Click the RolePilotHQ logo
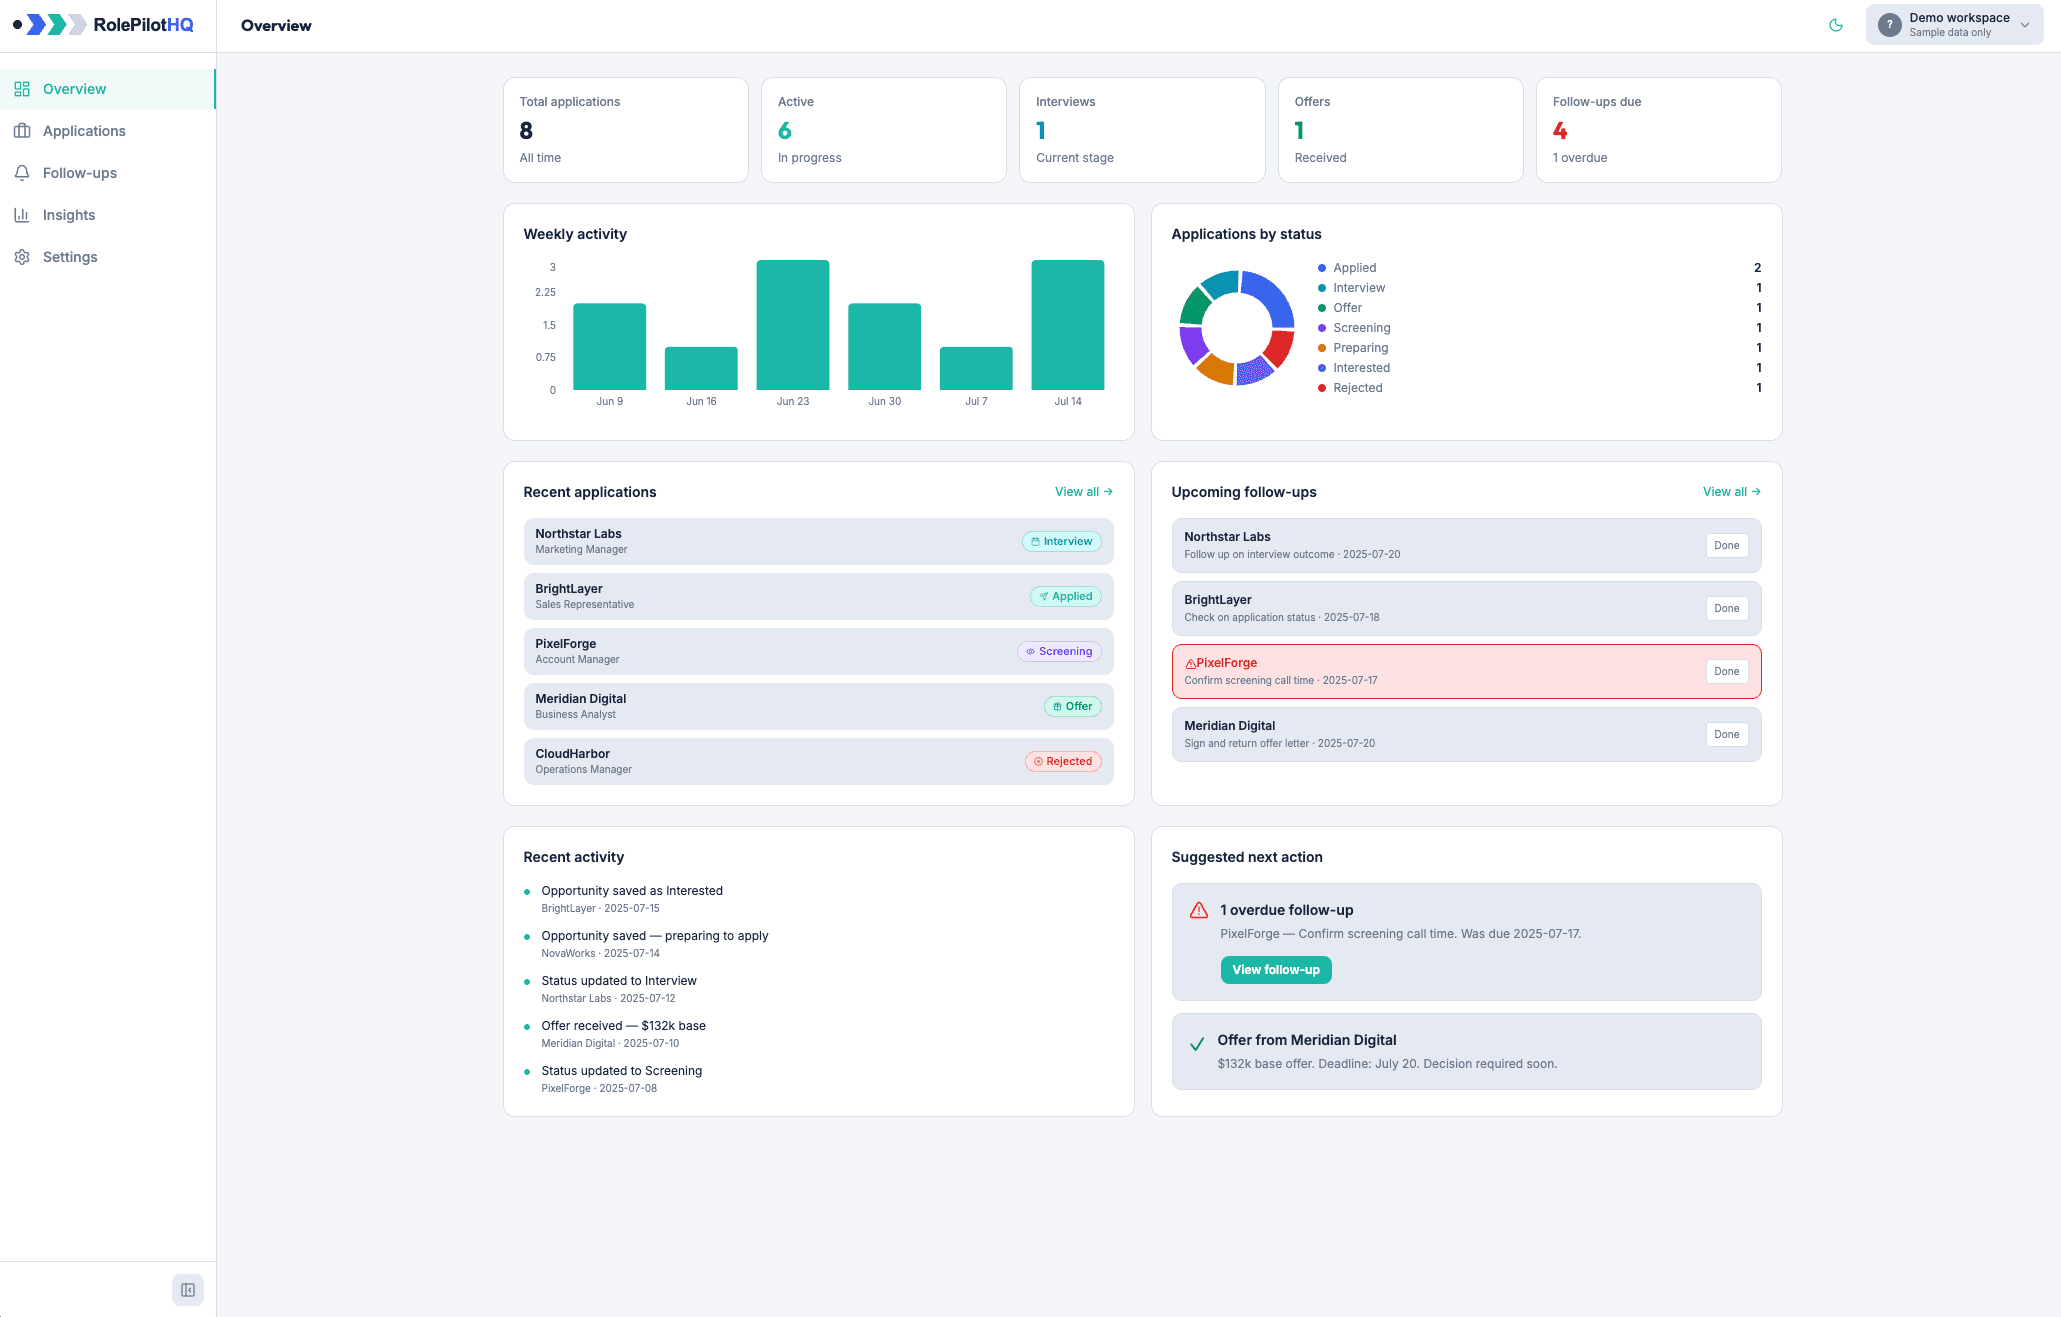Screen dimensions: 2061x1317 point(103,25)
